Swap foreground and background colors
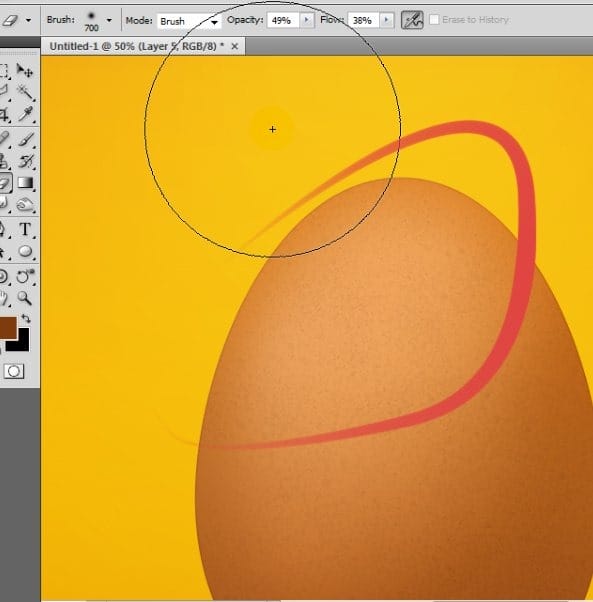This screenshot has width=593, height=602. pyautogui.click(x=26, y=318)
